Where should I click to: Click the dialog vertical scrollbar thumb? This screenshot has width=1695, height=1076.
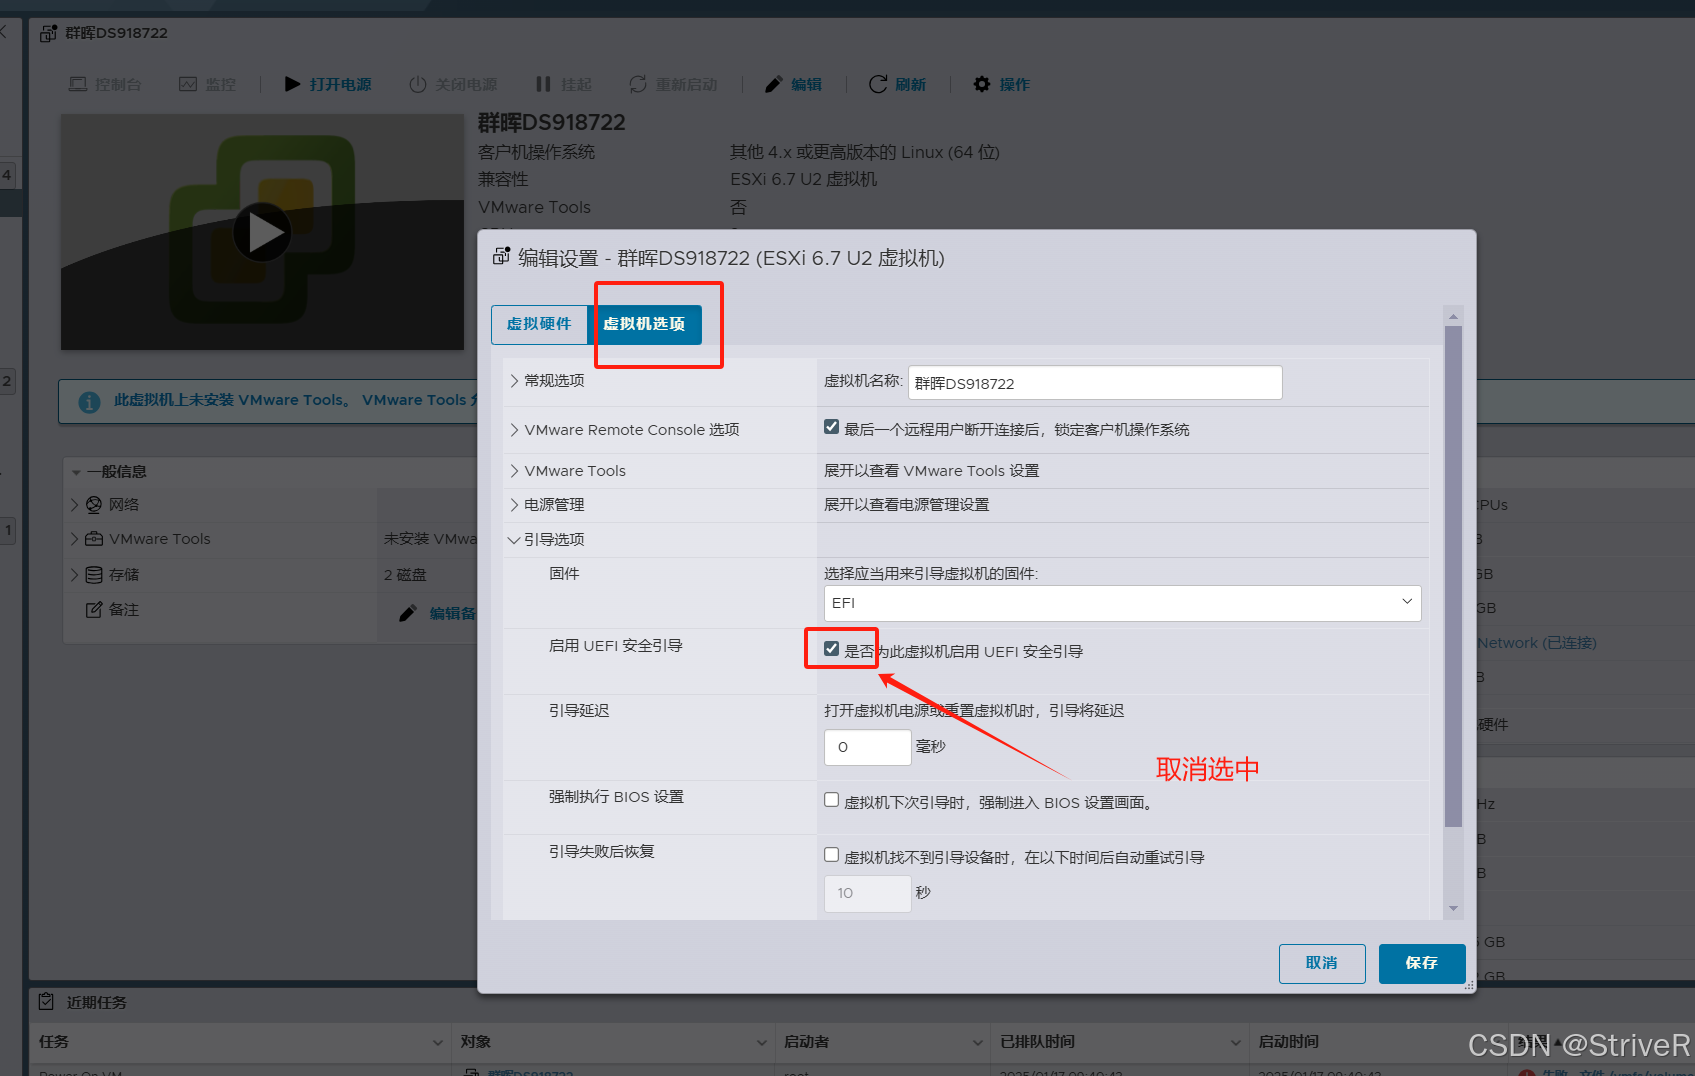1453,577
